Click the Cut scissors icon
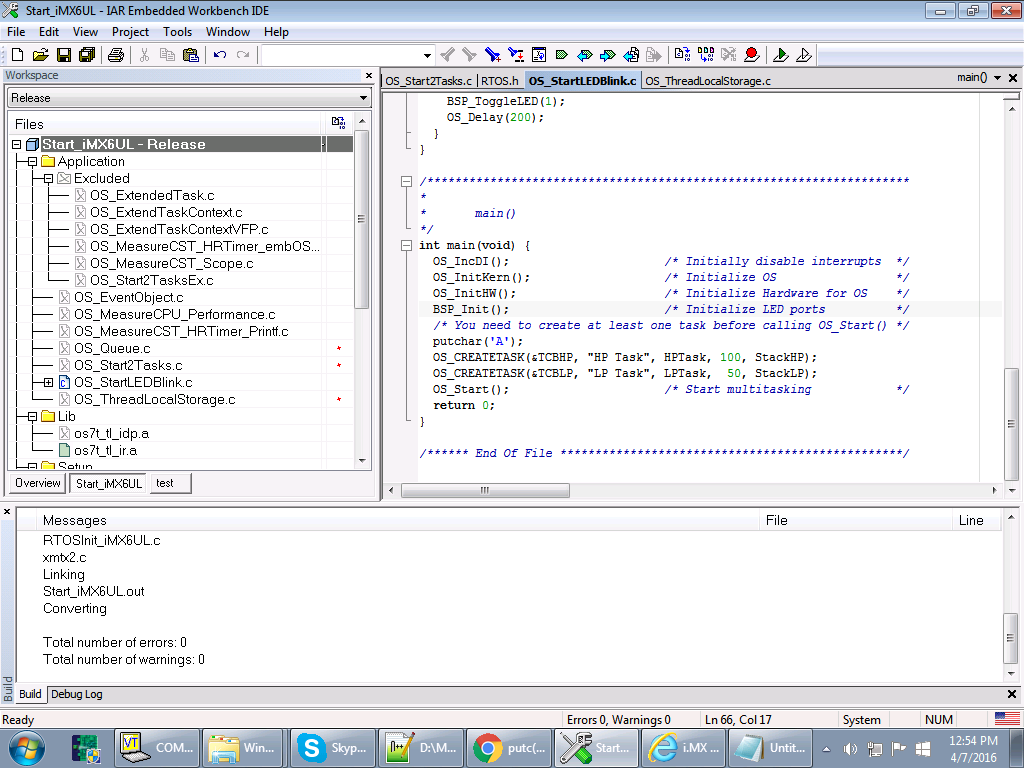This screenshot has height=768, width=1024. point(144,55)
